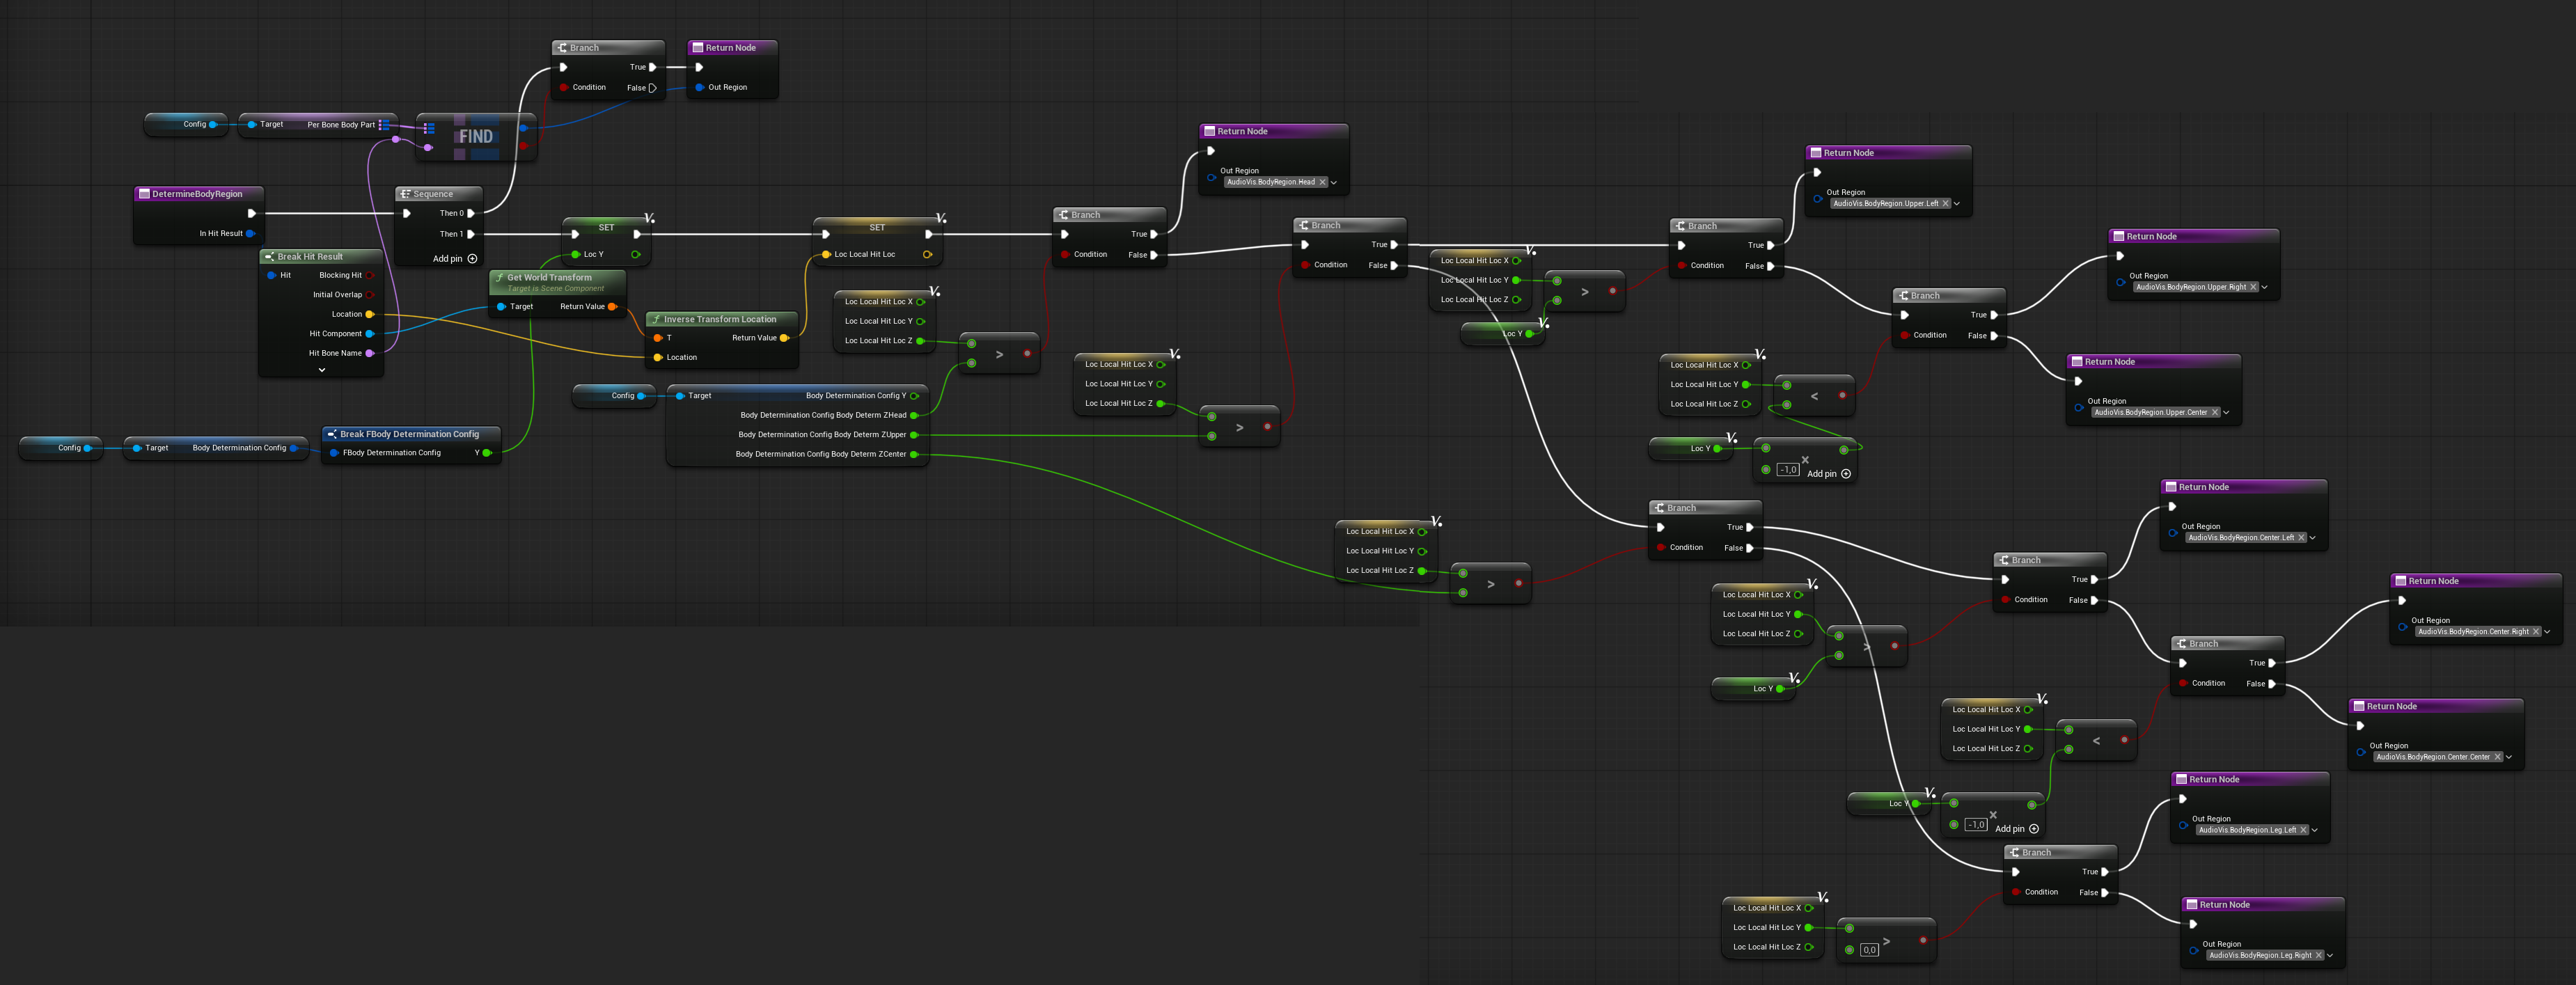Open dropdown beside AudioVis.BodyRegion.Head tag
2576x985 pixels.
1334,182
